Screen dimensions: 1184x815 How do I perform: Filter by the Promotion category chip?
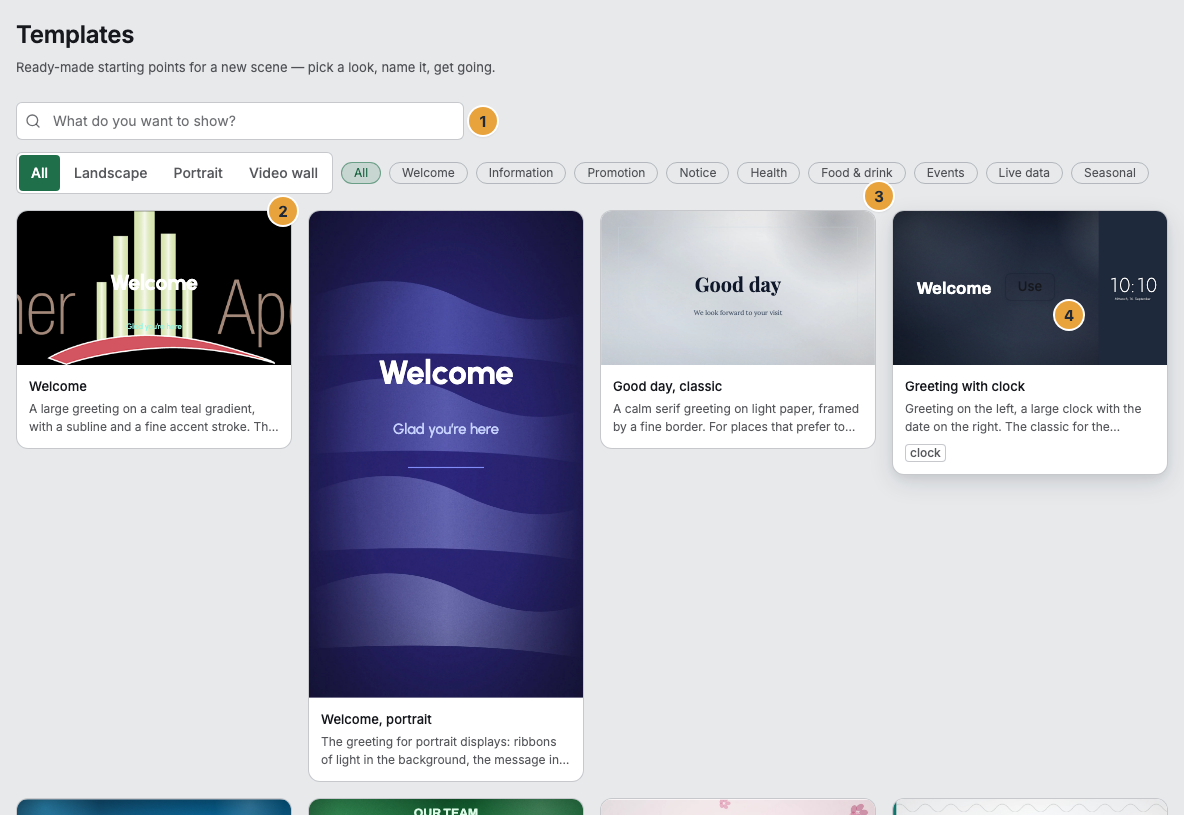tap(616, 173)
